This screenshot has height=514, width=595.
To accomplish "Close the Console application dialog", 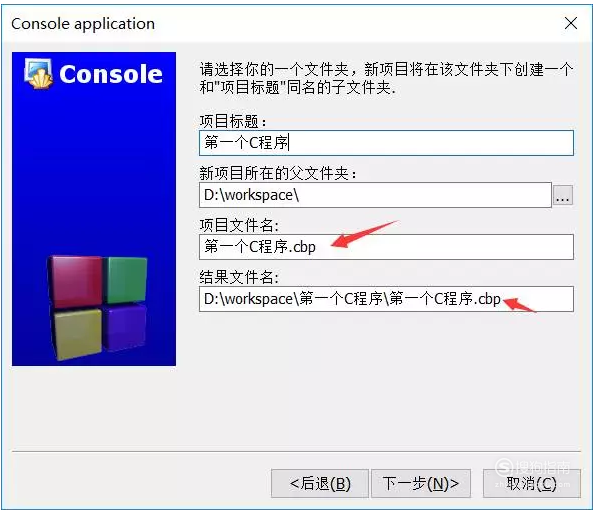I will tap(570, 24).
